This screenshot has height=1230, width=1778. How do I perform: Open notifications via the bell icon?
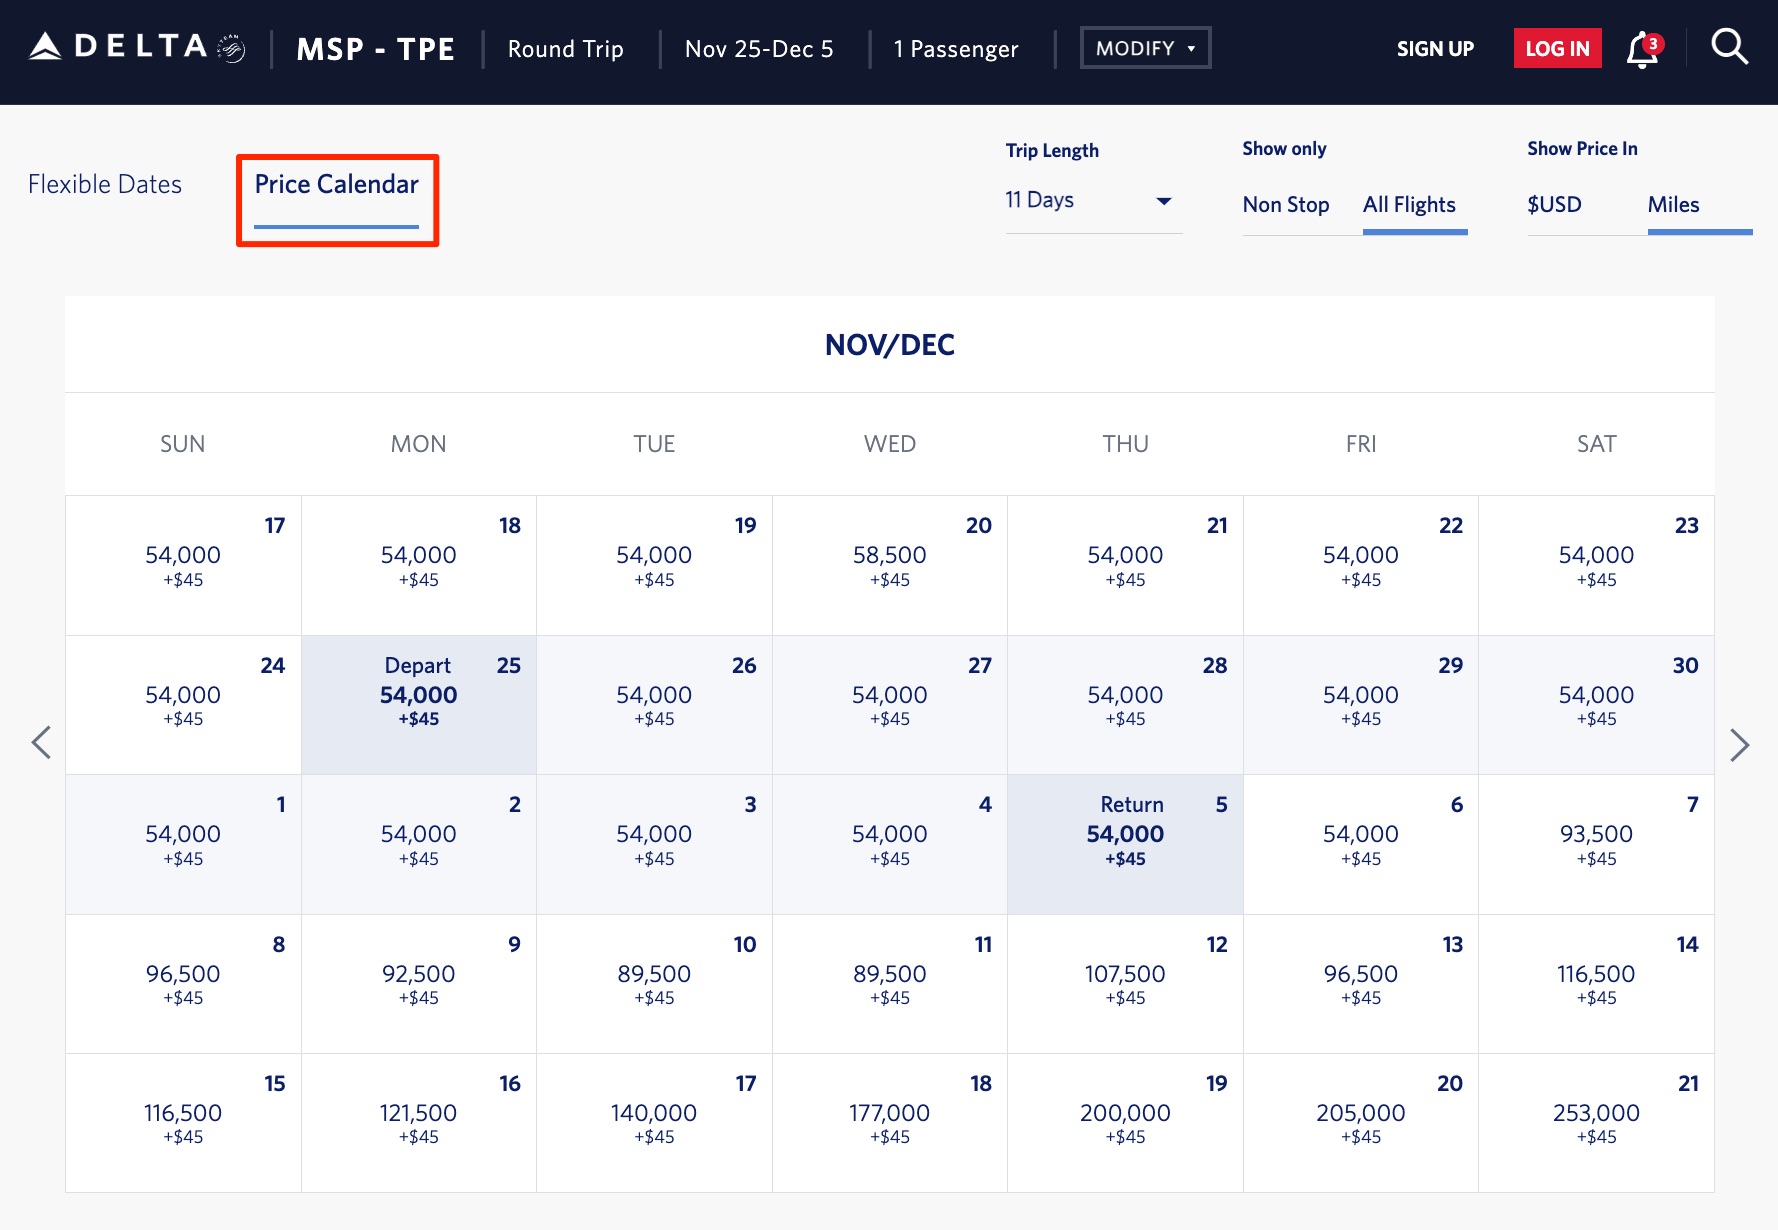1641,47
